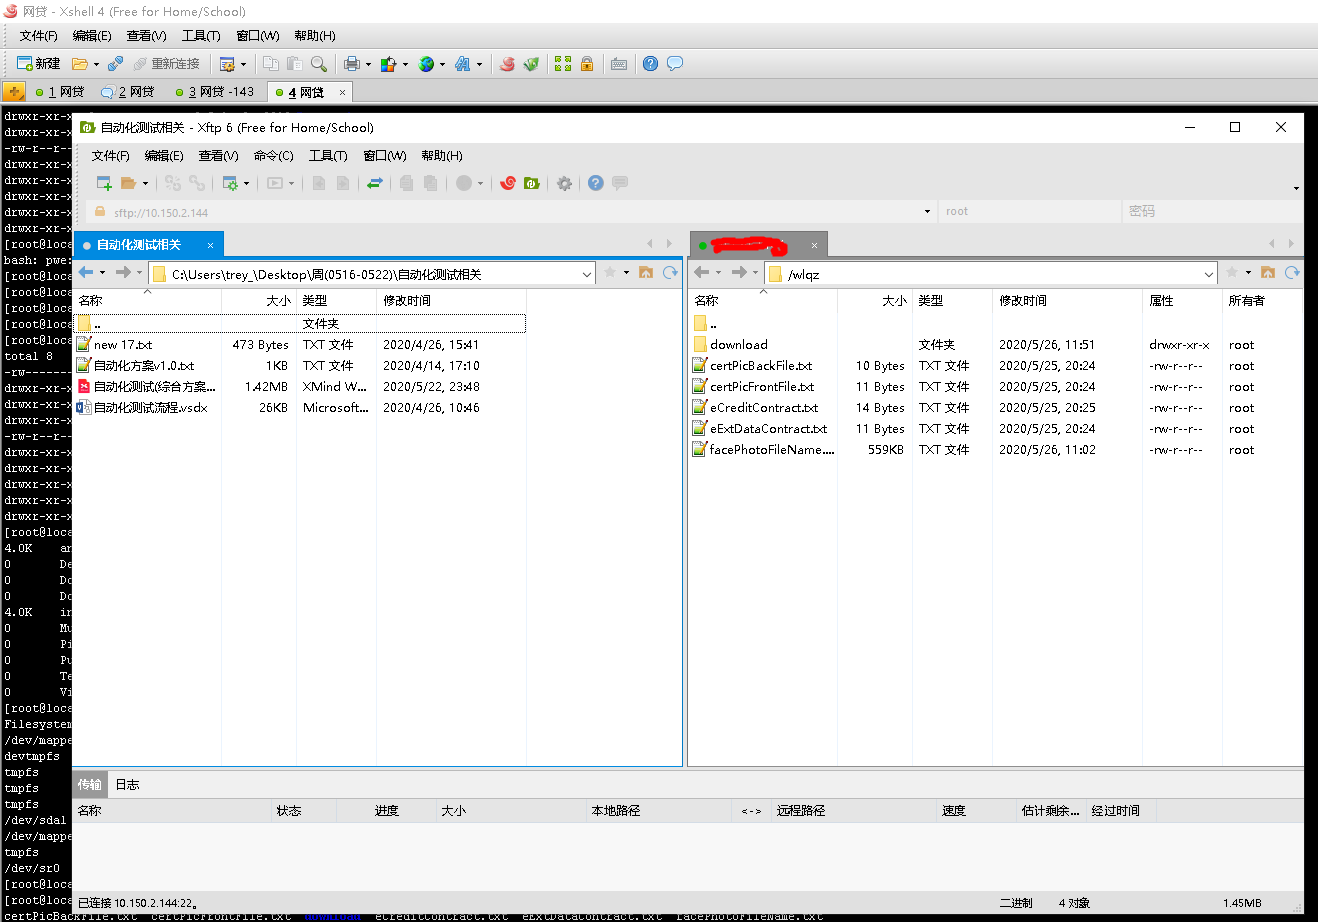Image resolution: width=1318 pixels, height=922 pixels.
Task: Sort local files by 修改时间 column
Action: pyautogui.click(x=451, y=301)
